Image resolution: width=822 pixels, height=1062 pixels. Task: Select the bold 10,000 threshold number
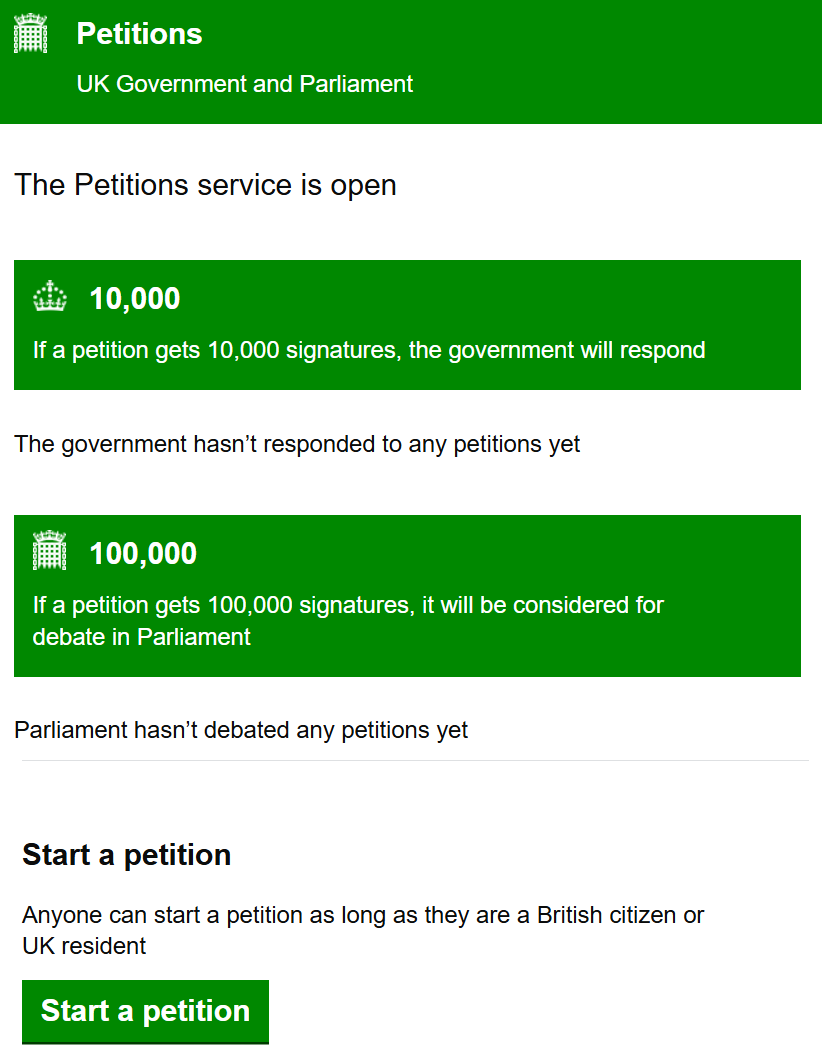(x=135, y=299)
